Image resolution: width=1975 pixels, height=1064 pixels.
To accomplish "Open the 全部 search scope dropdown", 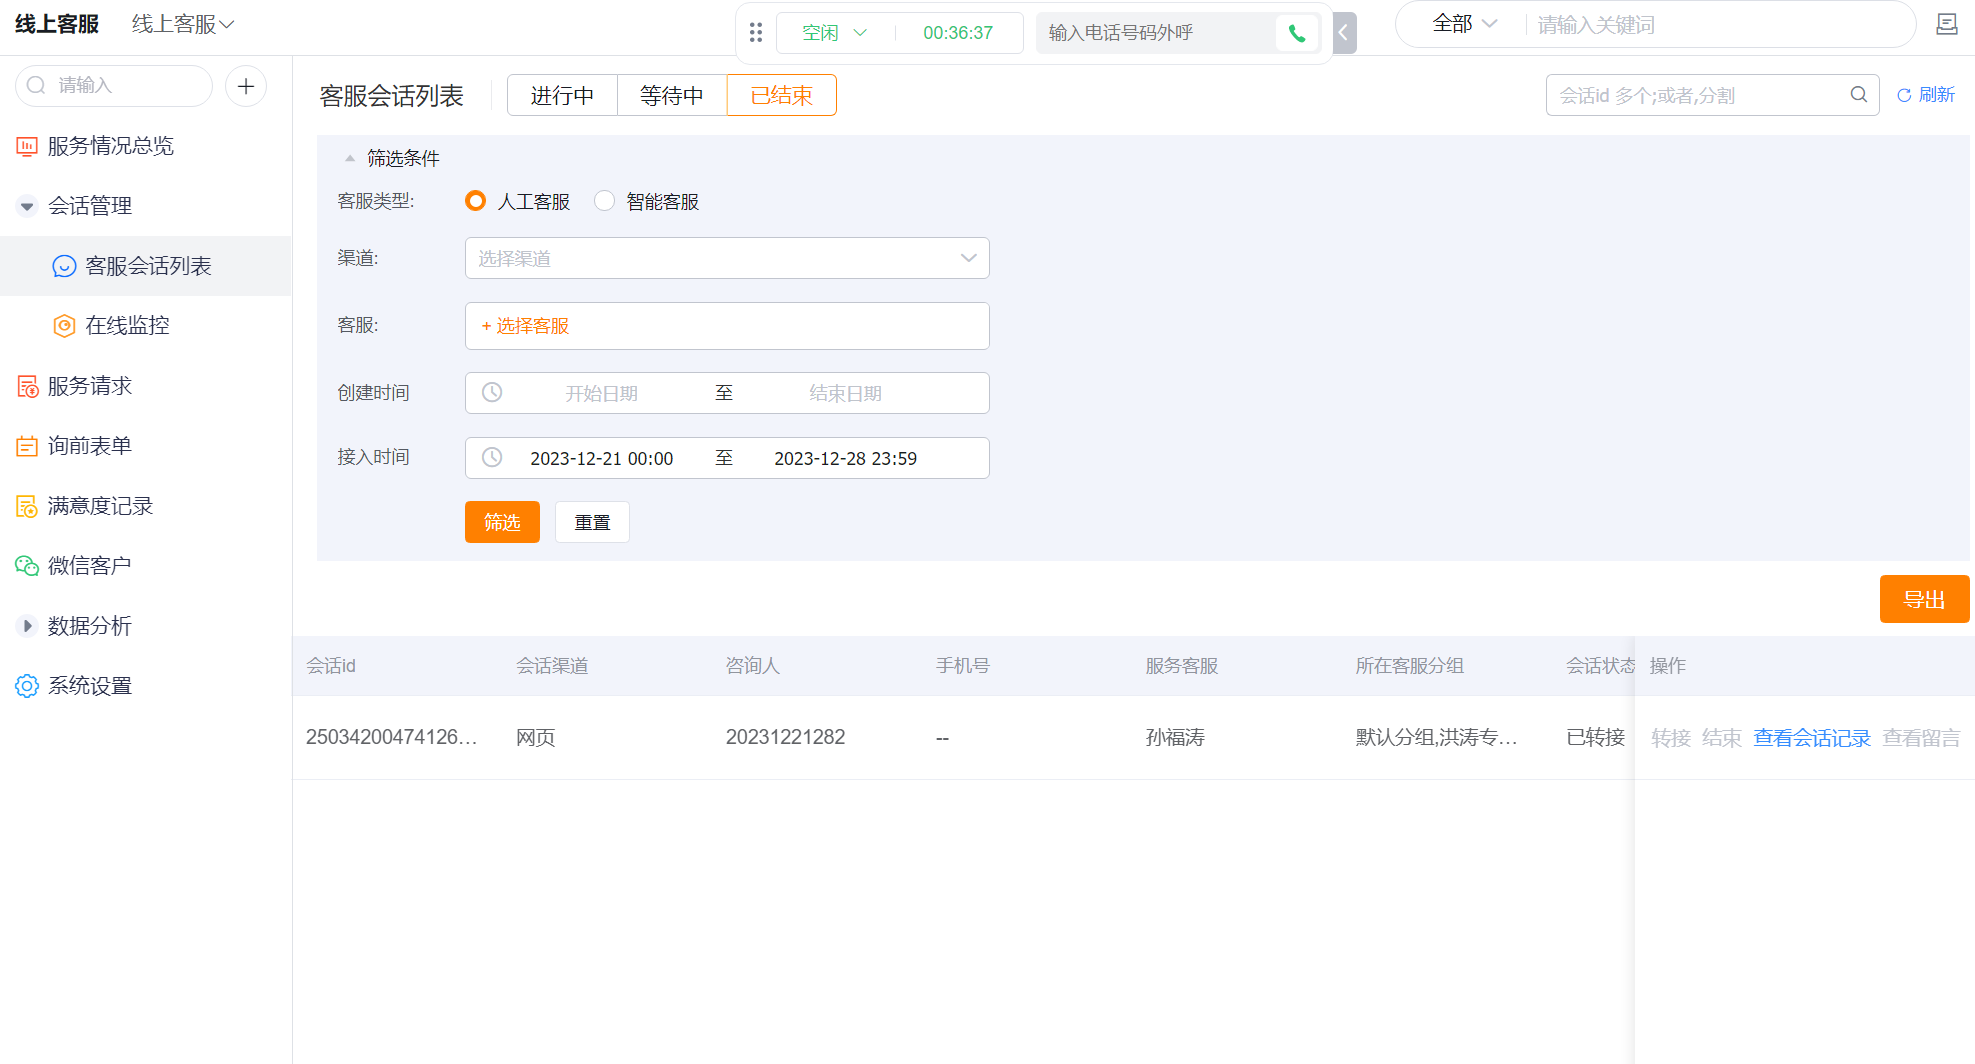I will tap(1465, 24).
